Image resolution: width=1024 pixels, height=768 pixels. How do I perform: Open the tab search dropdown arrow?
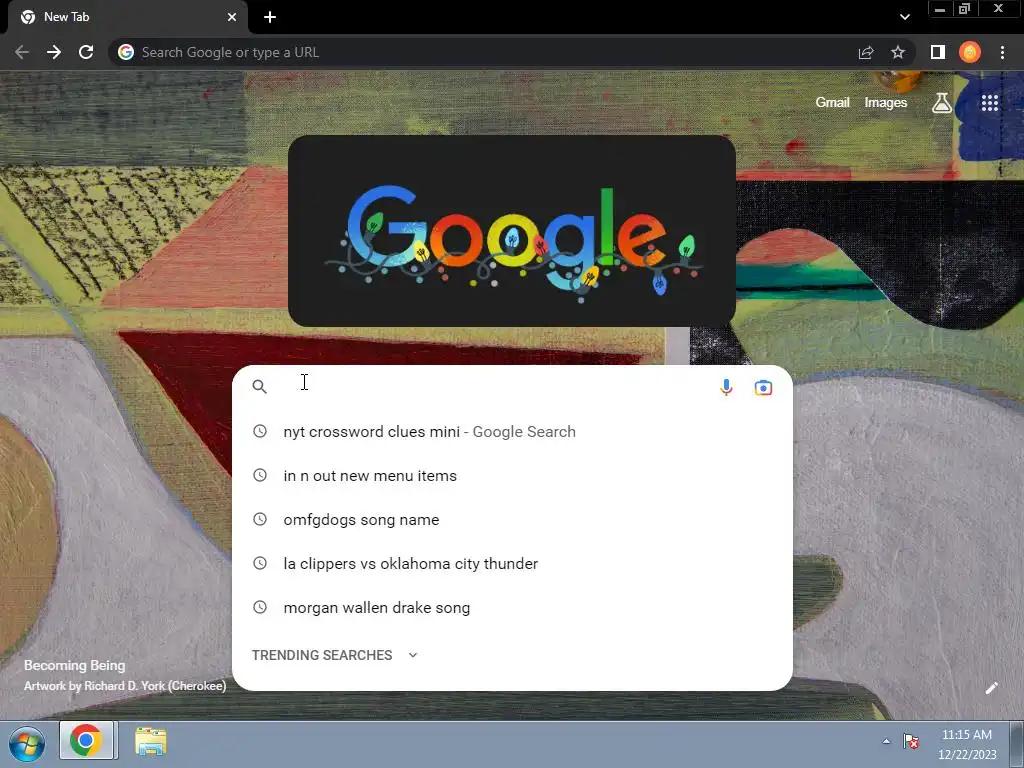[904, 17]
